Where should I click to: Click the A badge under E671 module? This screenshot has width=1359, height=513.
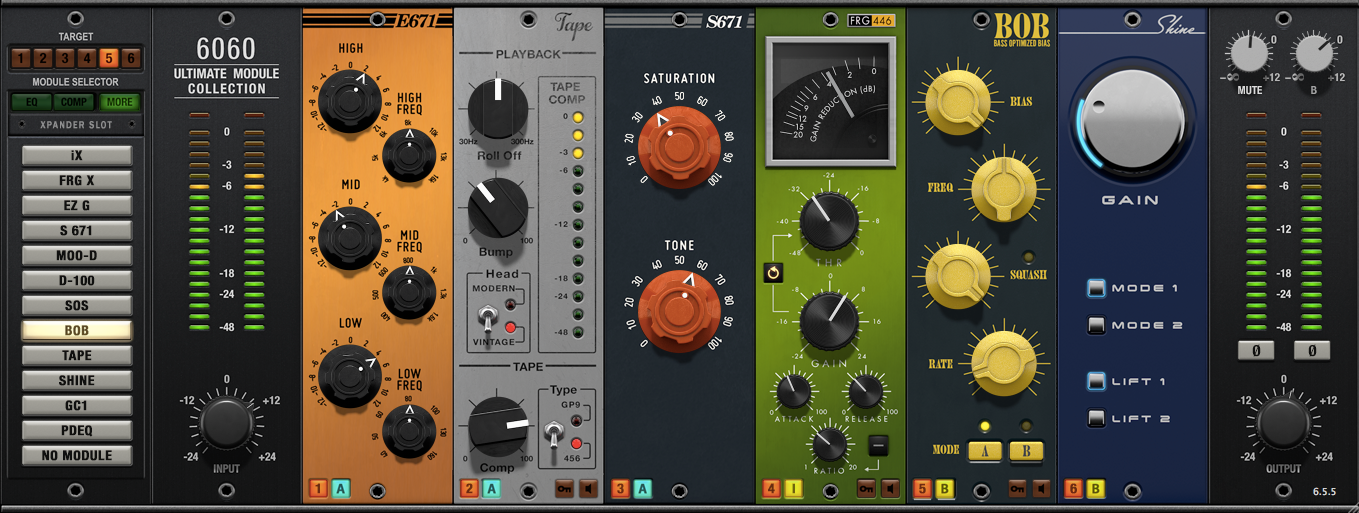click(341, 489)
